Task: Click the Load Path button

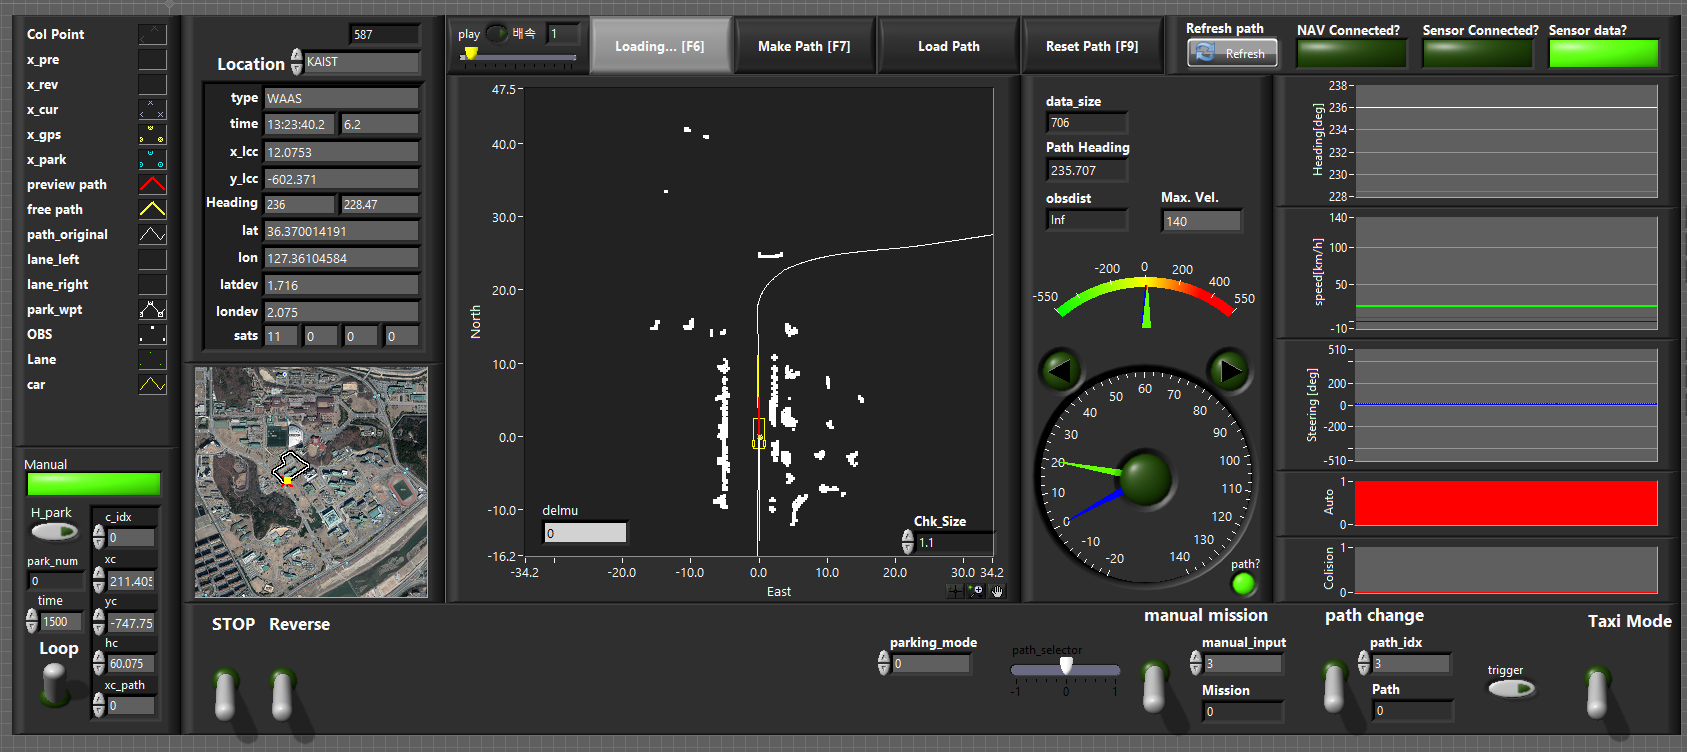Action: coord(948,46)
